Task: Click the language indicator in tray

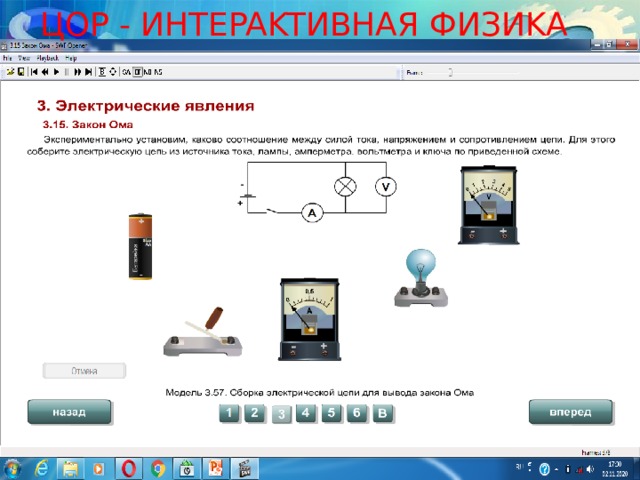Action: point(519,466)
